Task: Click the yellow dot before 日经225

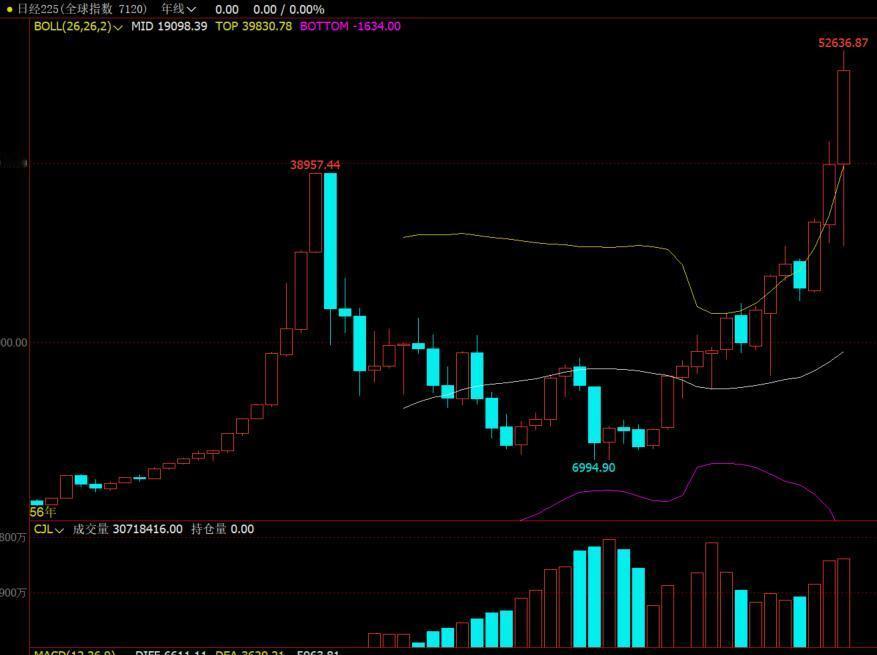Action: click(9, 9)
